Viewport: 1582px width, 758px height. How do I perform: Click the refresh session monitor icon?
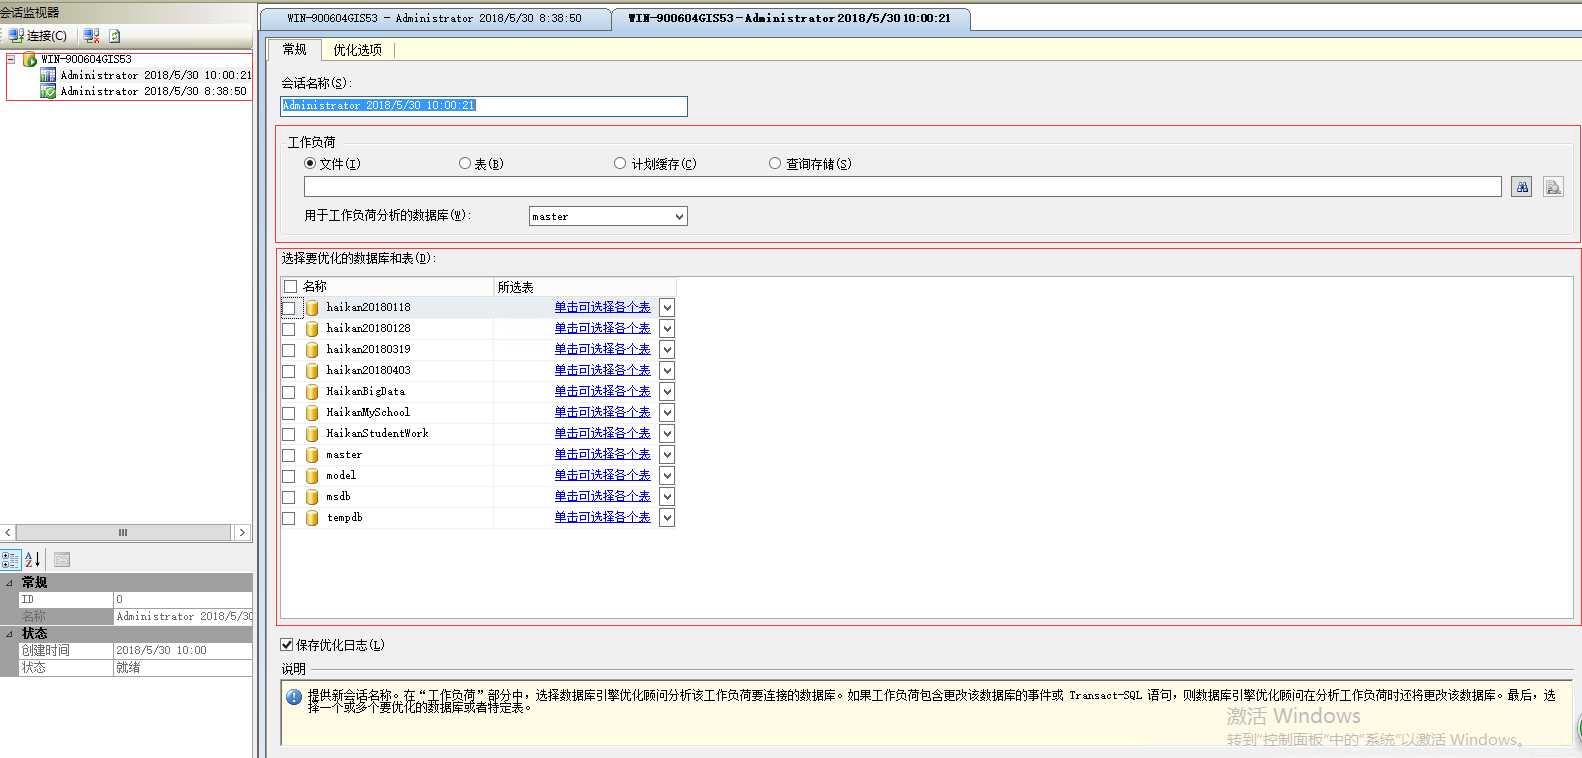click(115, 36)
